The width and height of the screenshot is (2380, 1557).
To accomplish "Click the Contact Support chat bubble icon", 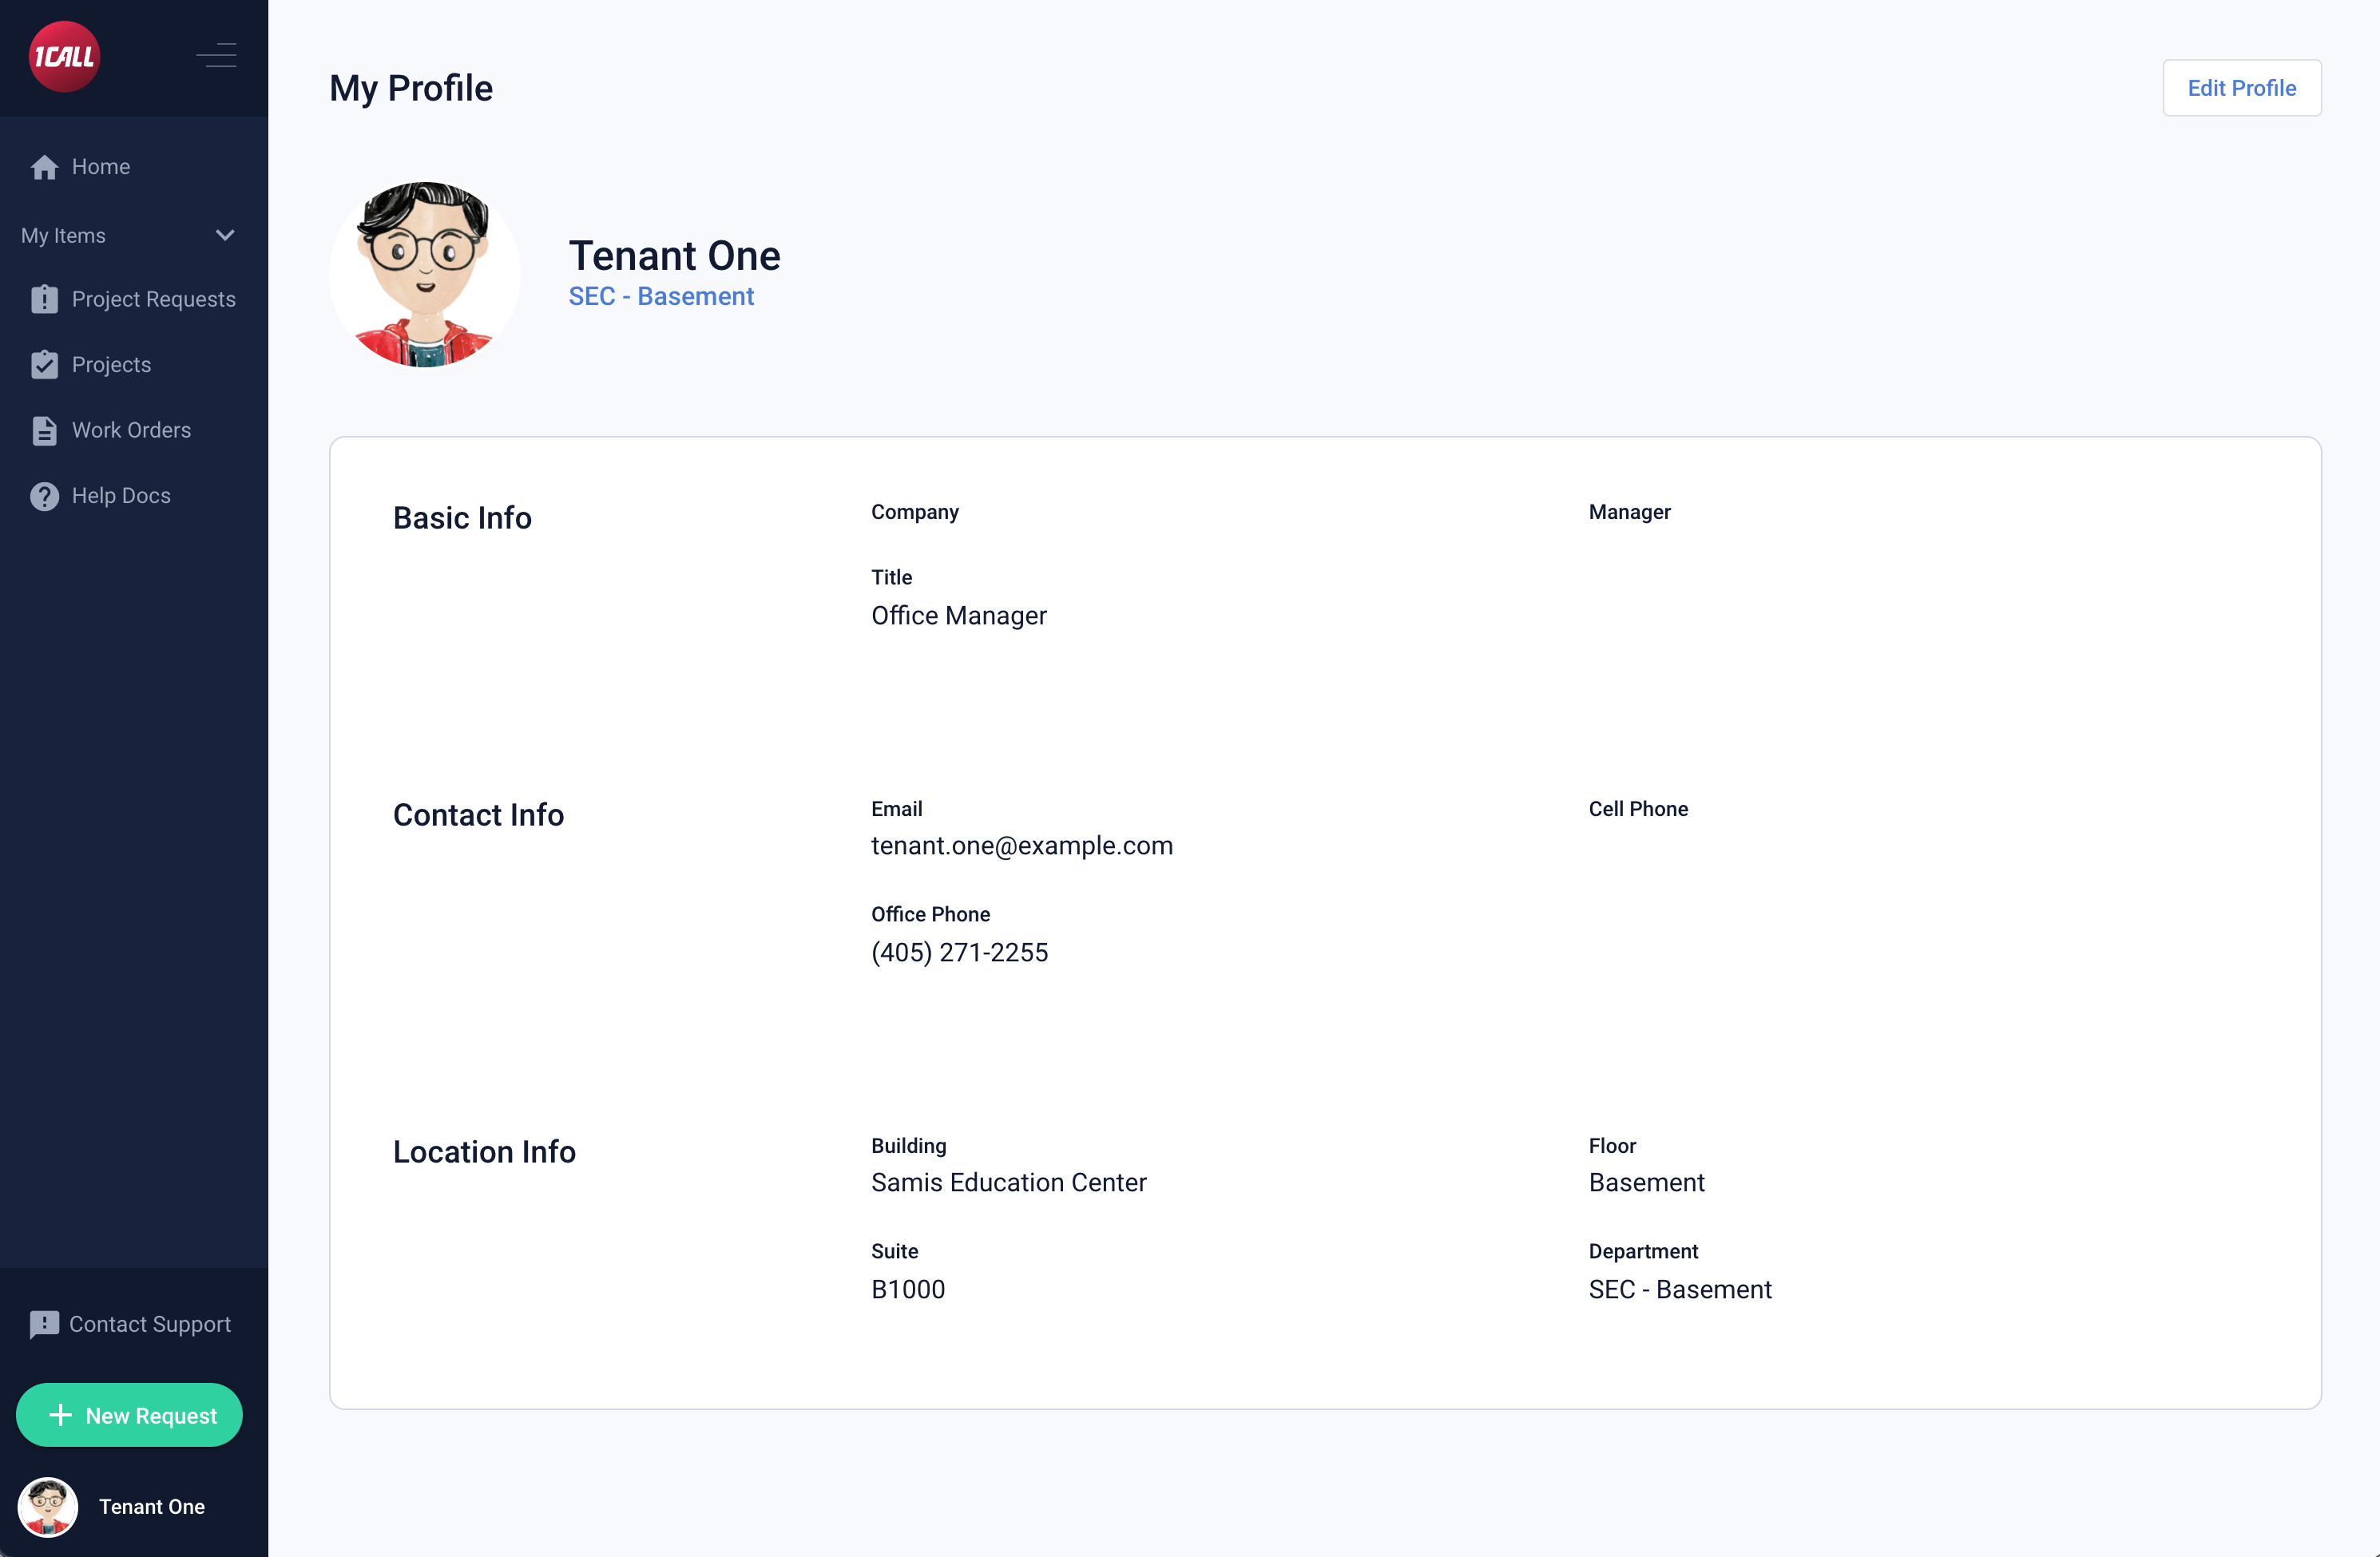I will (44, 1324).
